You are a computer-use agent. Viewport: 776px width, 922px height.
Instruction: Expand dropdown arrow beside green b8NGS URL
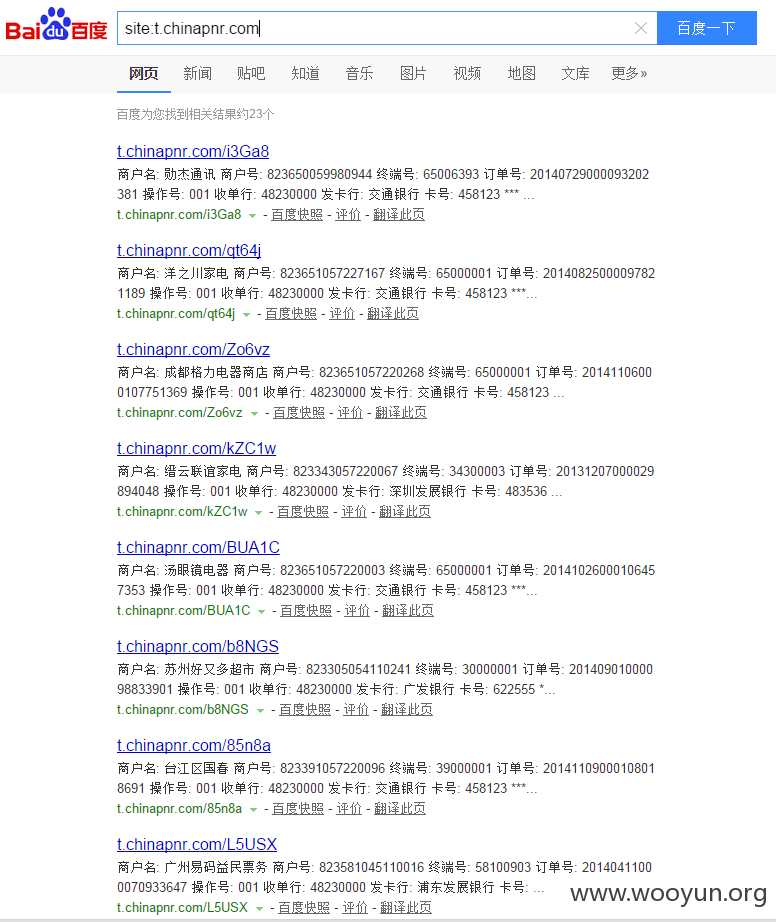point(260,710)
